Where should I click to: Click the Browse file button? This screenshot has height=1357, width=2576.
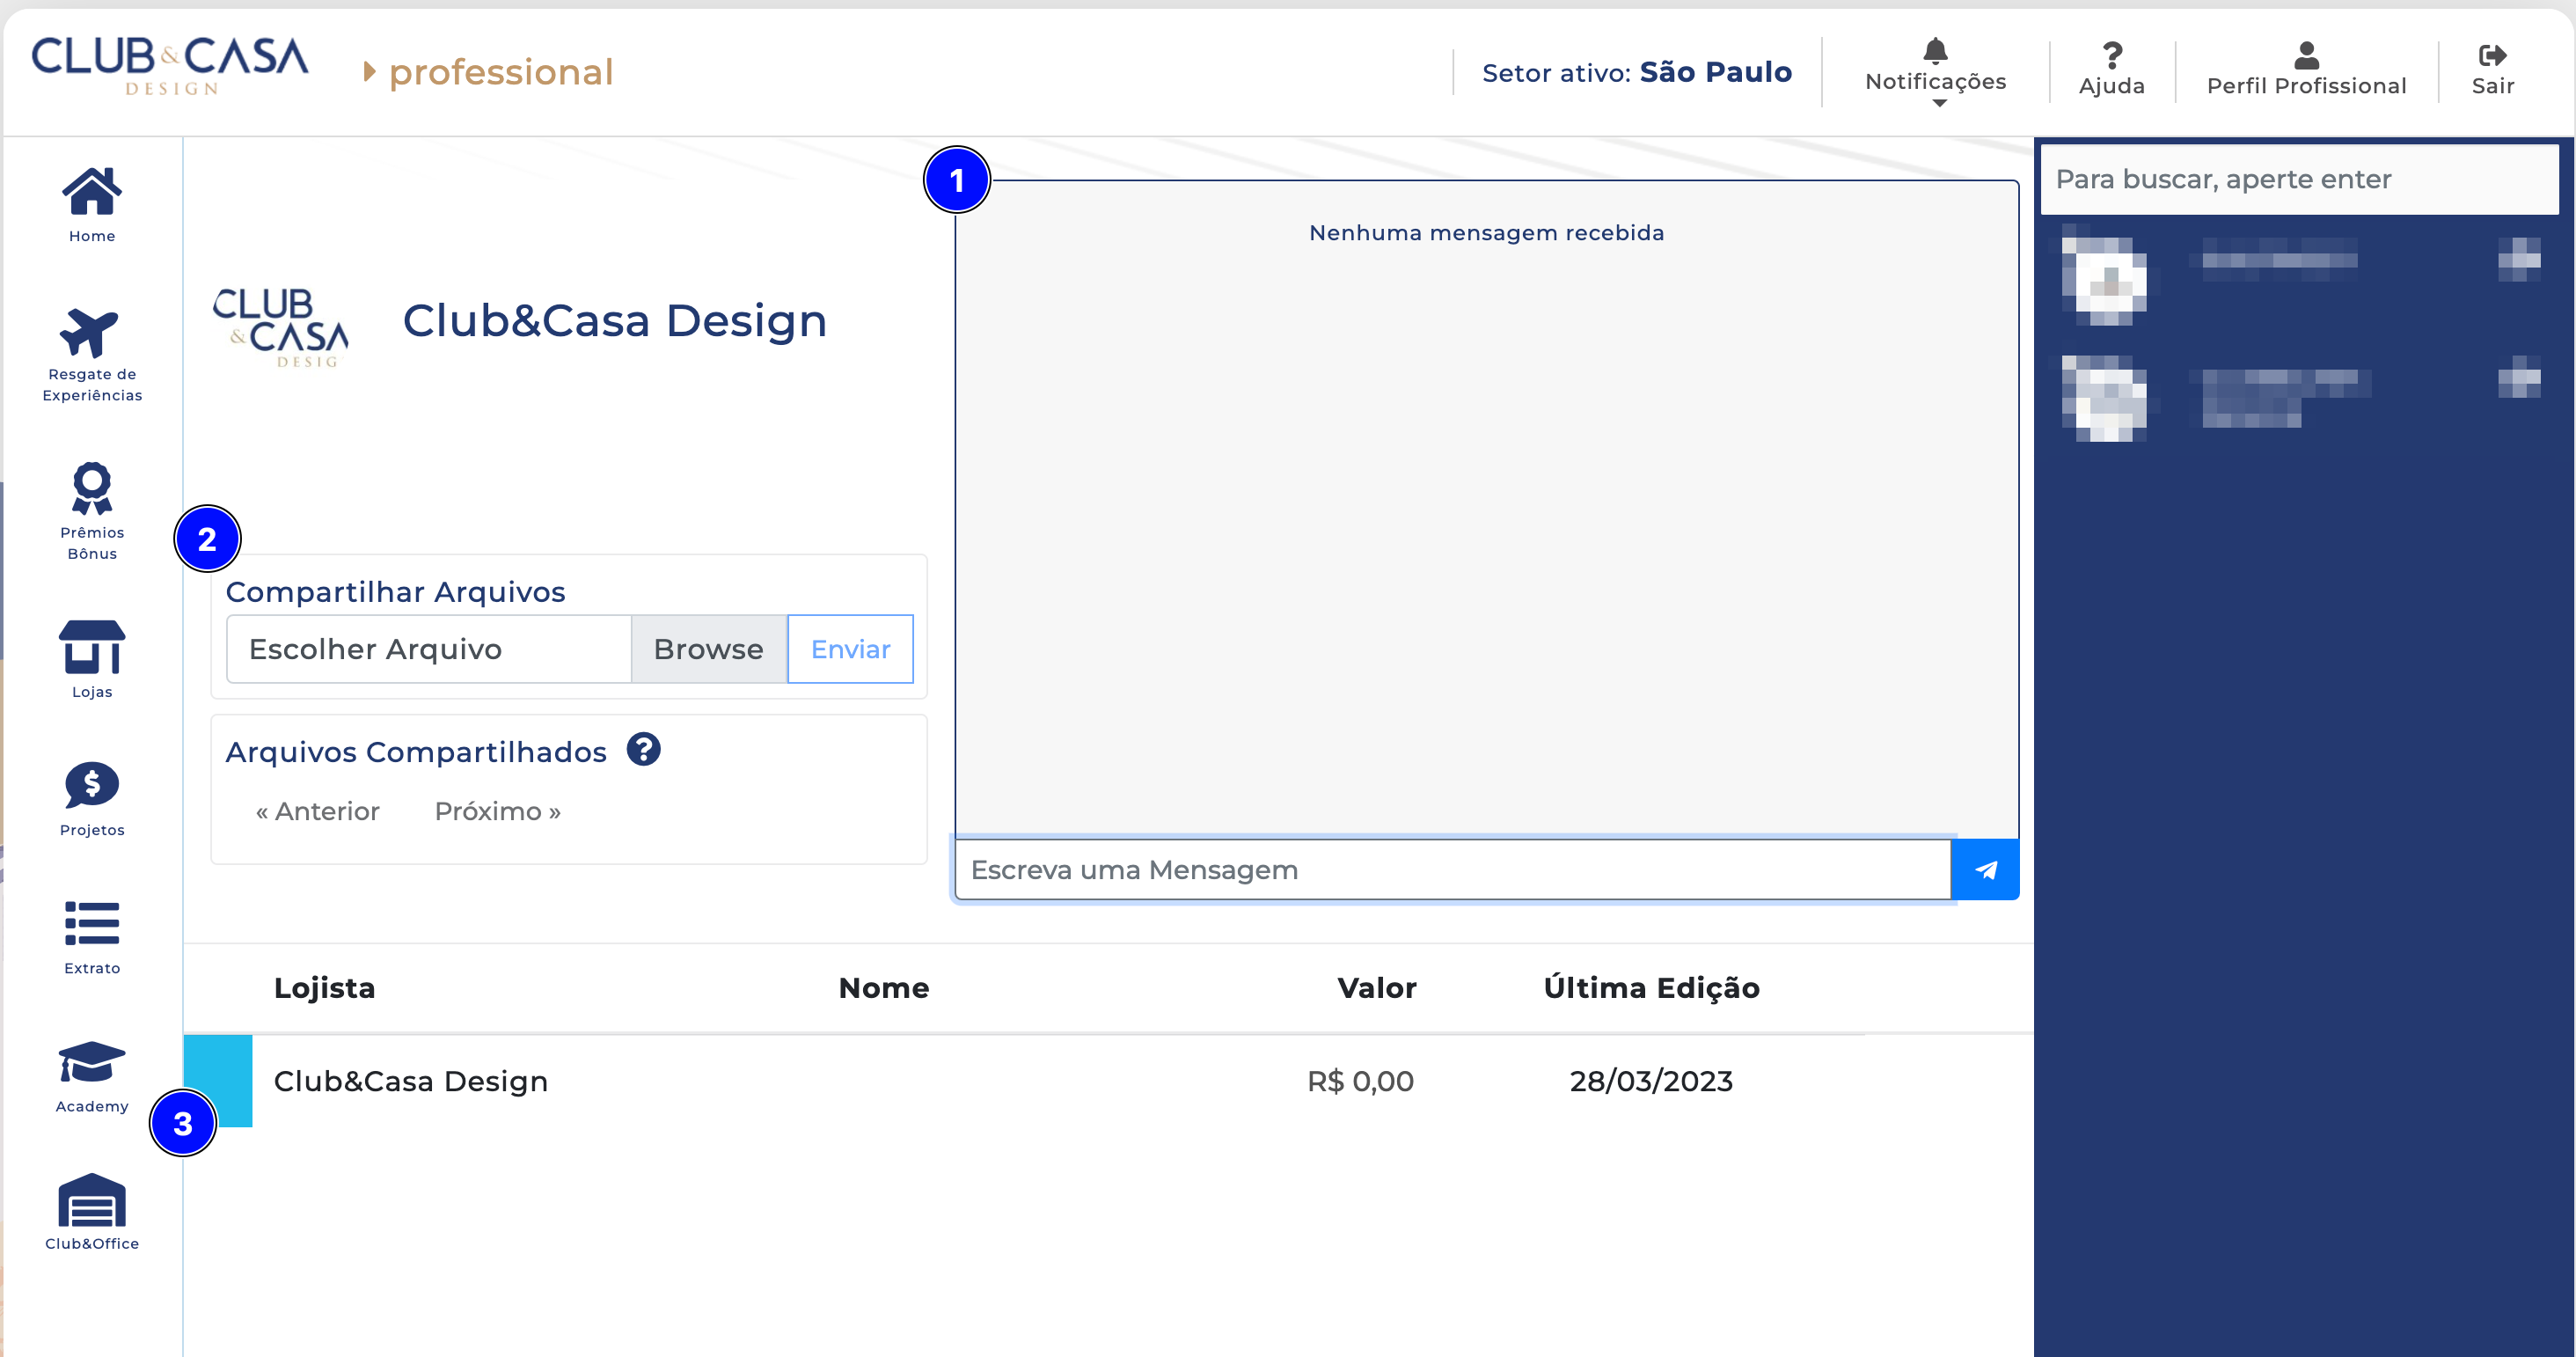(709, 650)
